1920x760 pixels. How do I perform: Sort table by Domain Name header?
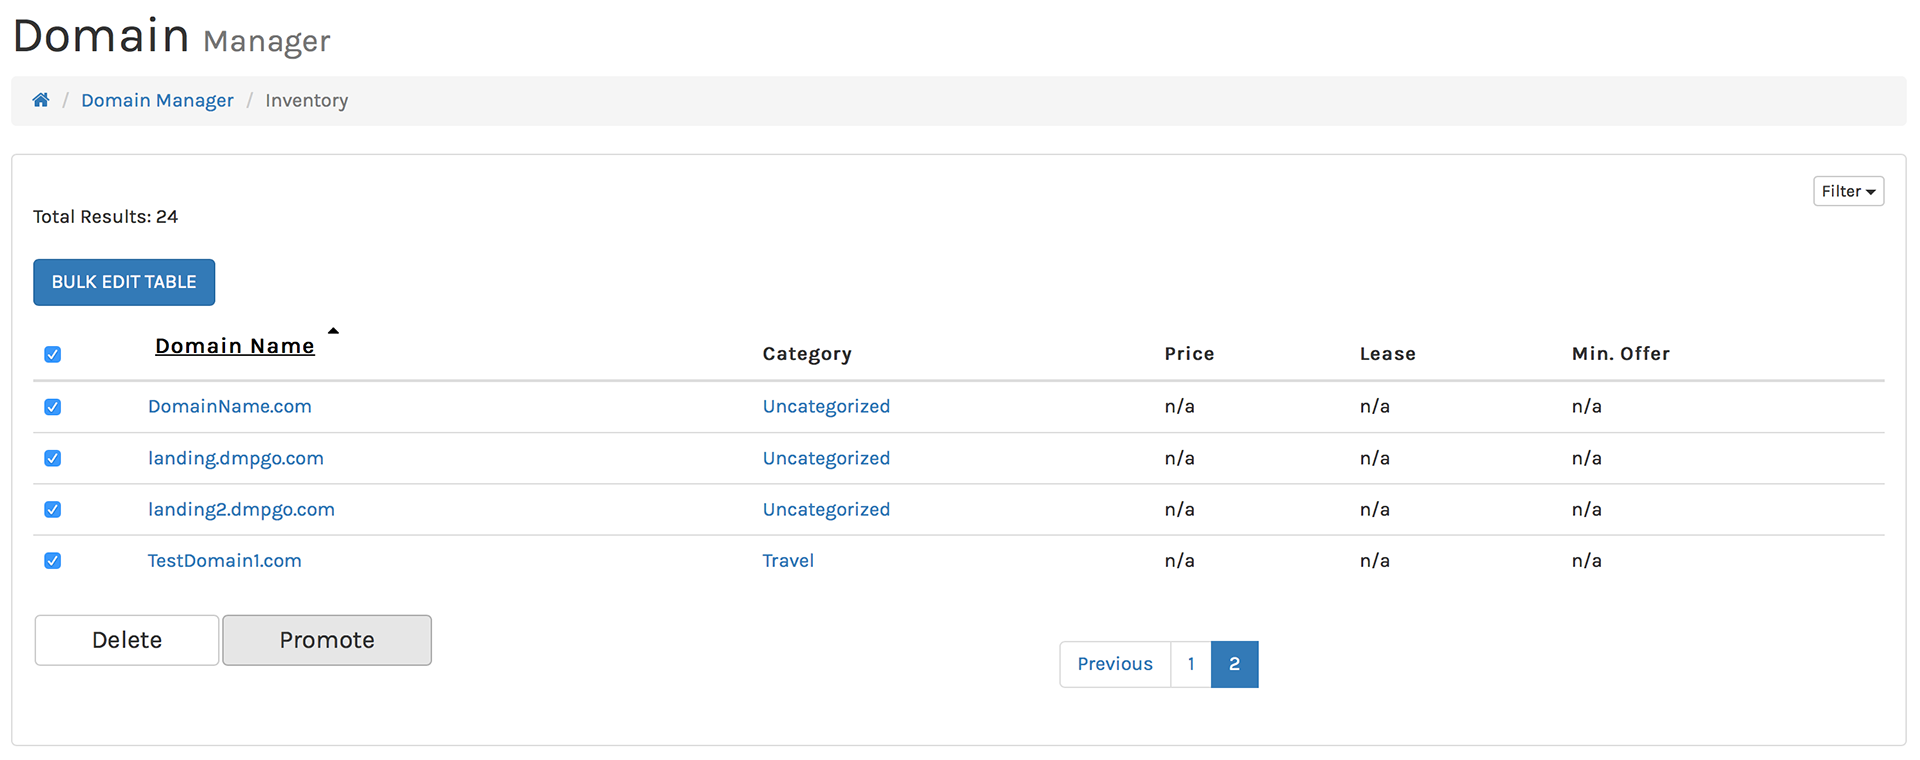point(234,346)
